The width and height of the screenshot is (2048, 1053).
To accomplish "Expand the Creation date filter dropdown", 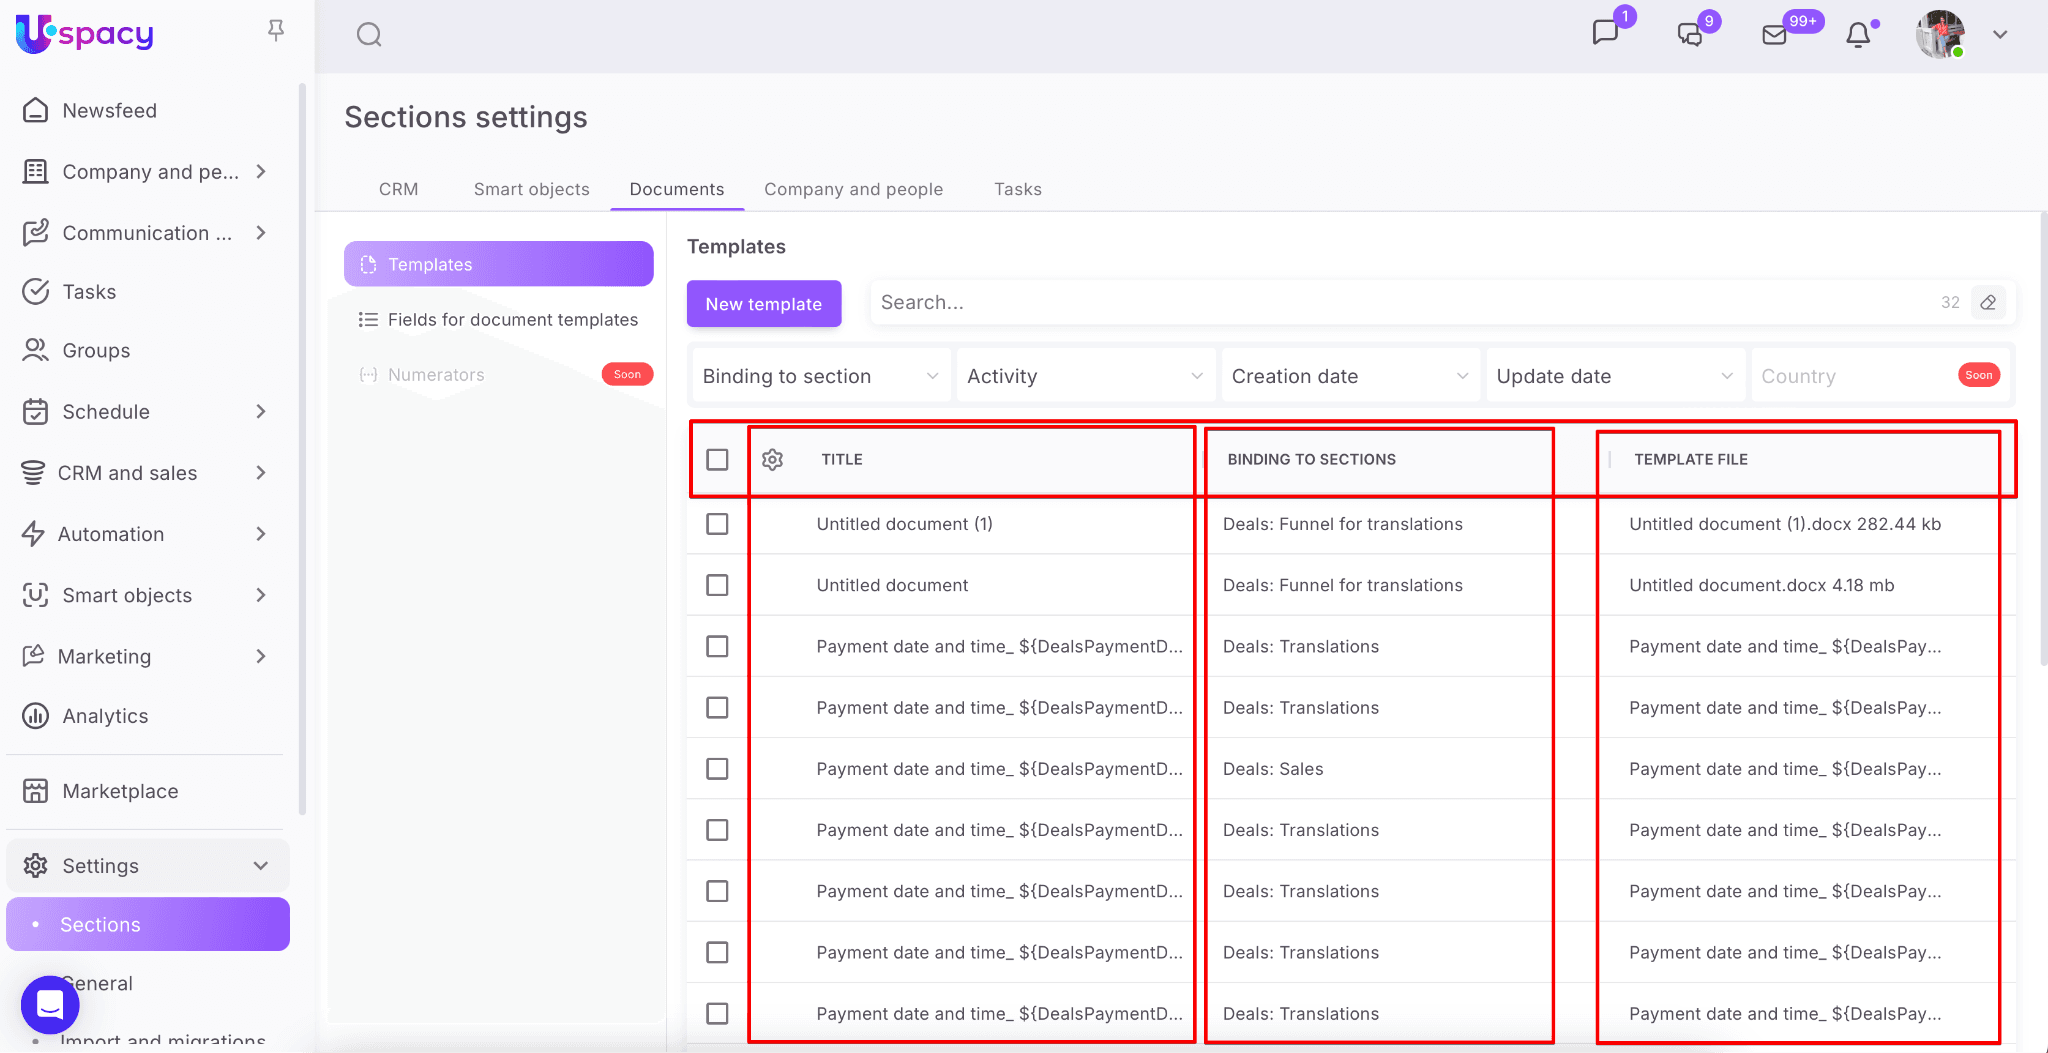I will click(x=1349, y=376).
